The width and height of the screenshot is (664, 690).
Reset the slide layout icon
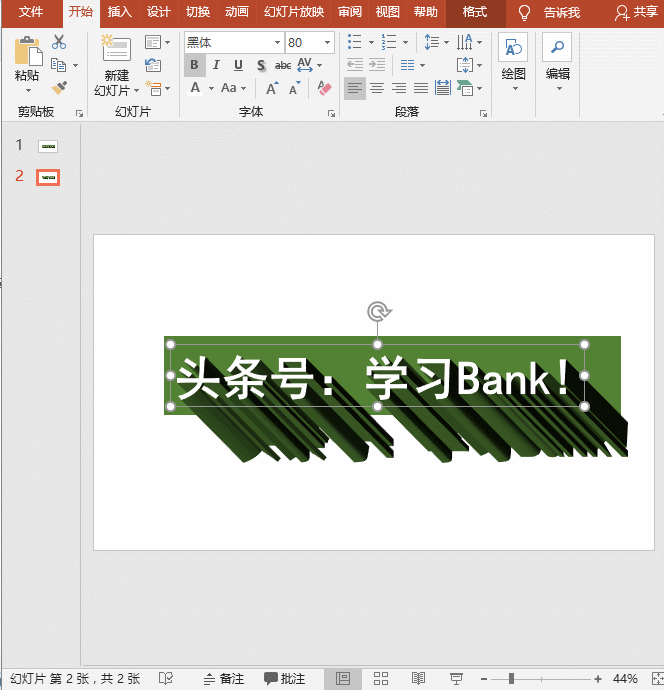(x=153, y=65)
